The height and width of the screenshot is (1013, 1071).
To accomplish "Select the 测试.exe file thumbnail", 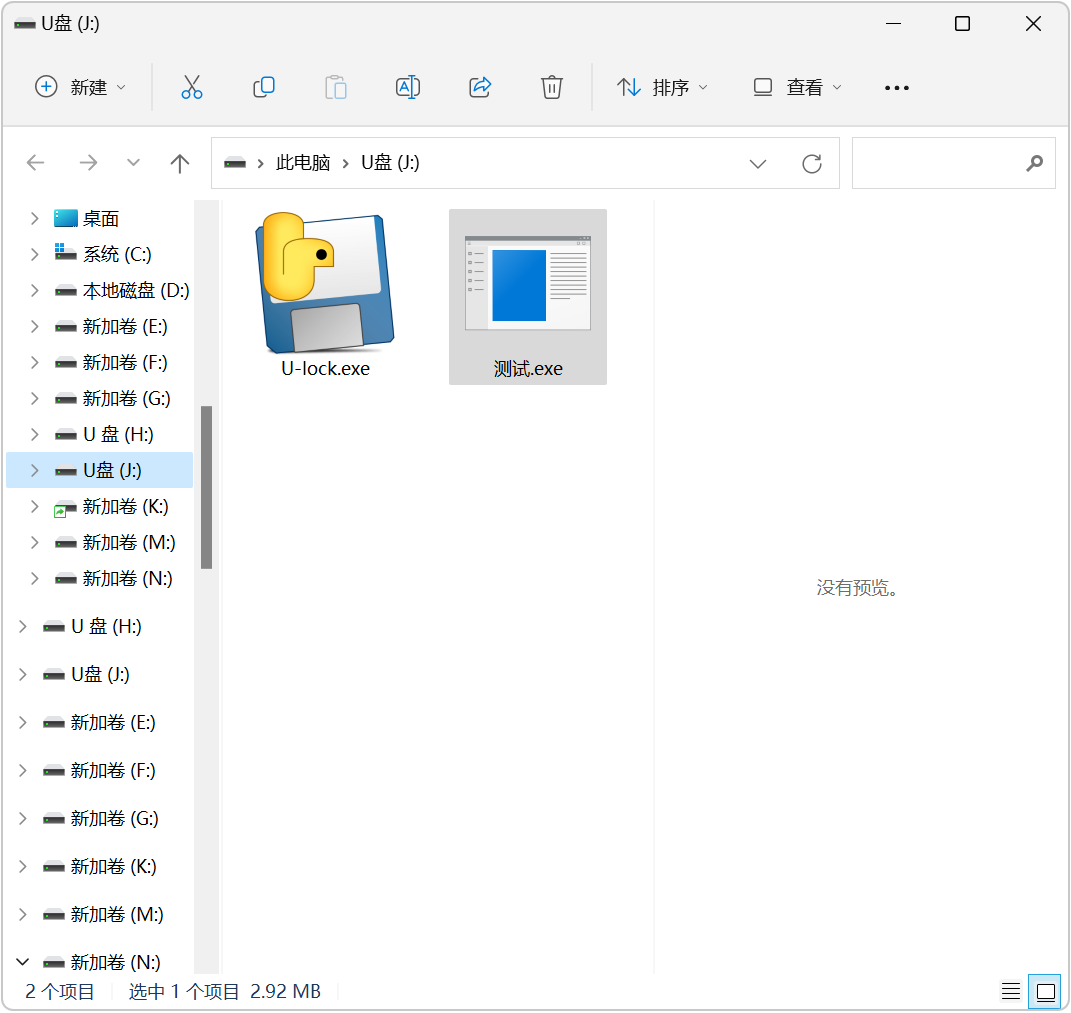I will [x=527, y=284].
